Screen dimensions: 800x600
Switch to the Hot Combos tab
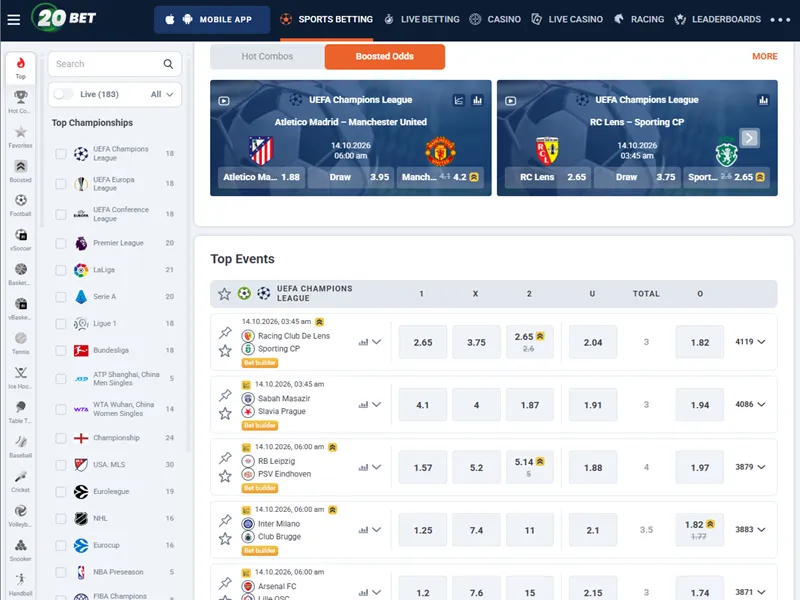267,57
